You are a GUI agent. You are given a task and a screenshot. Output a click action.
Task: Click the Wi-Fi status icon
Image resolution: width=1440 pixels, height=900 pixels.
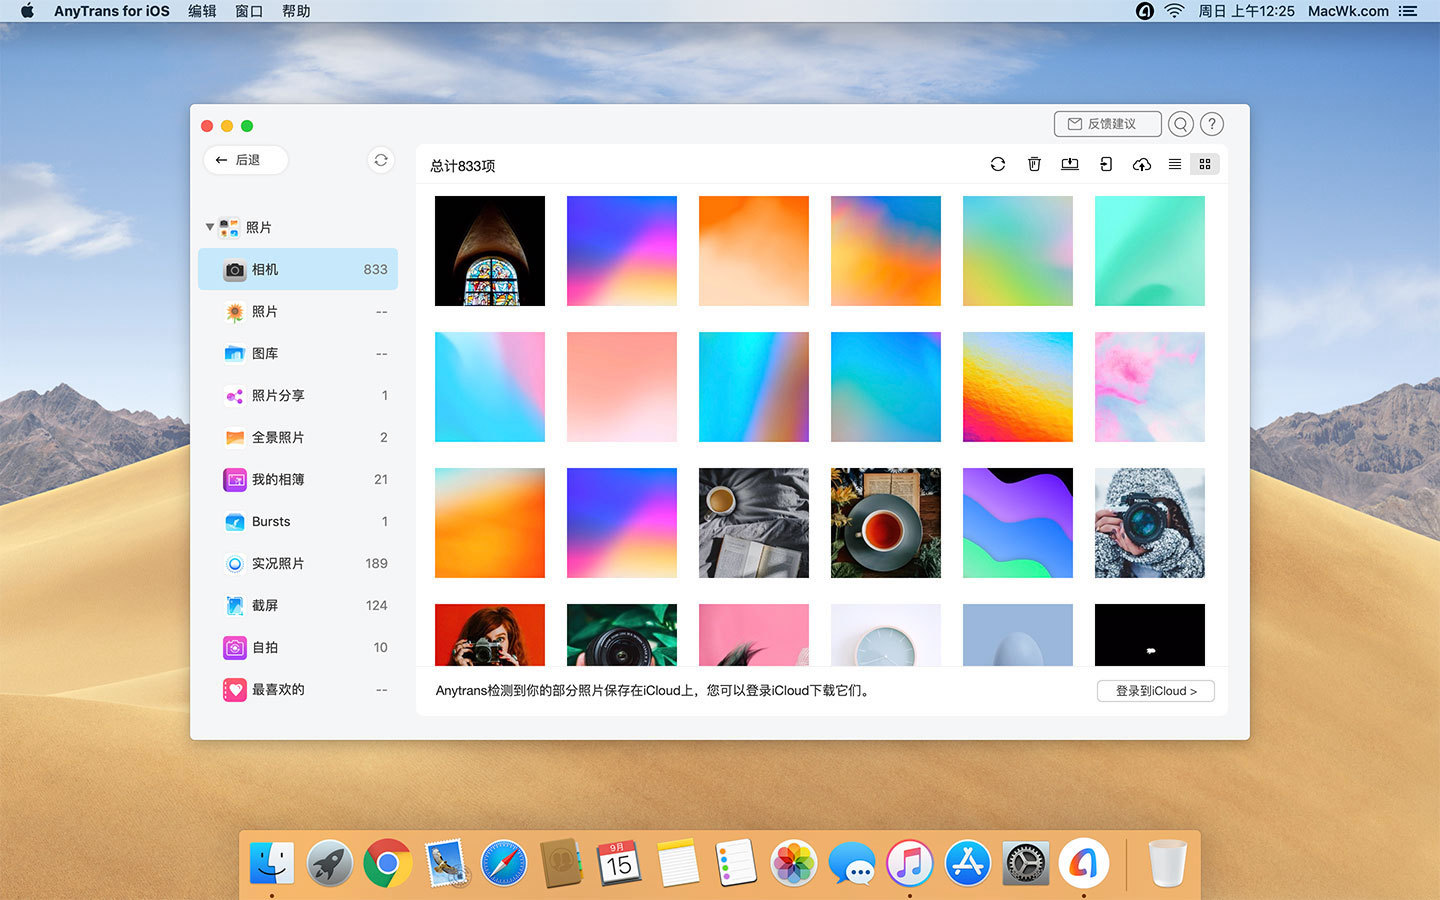(1174, 11)
